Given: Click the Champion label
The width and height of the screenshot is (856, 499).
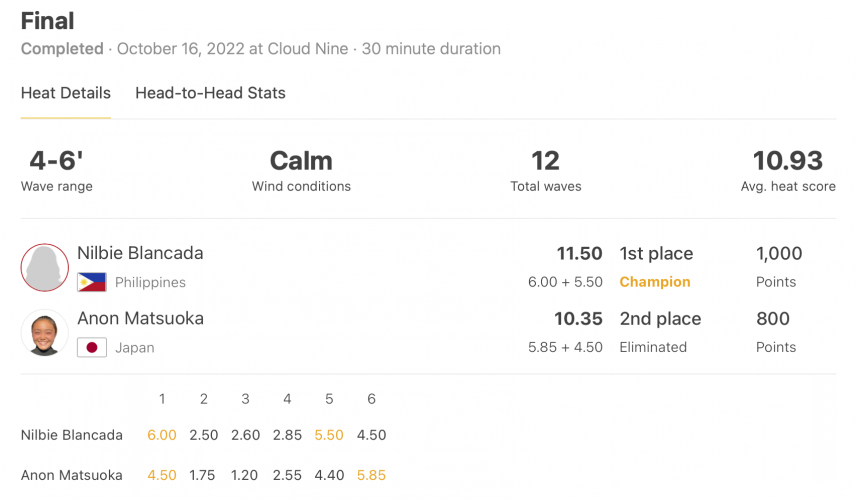Looking at the screenshot, I should [655, 282].
